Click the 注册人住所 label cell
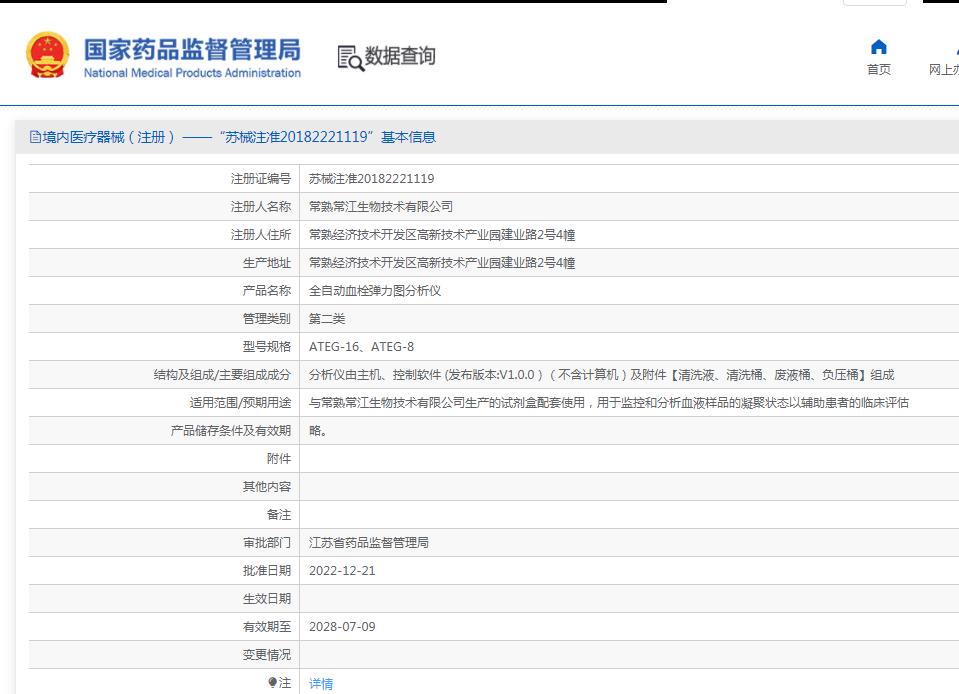The height and width of the screenshot is (694, 959). [164, 235]
